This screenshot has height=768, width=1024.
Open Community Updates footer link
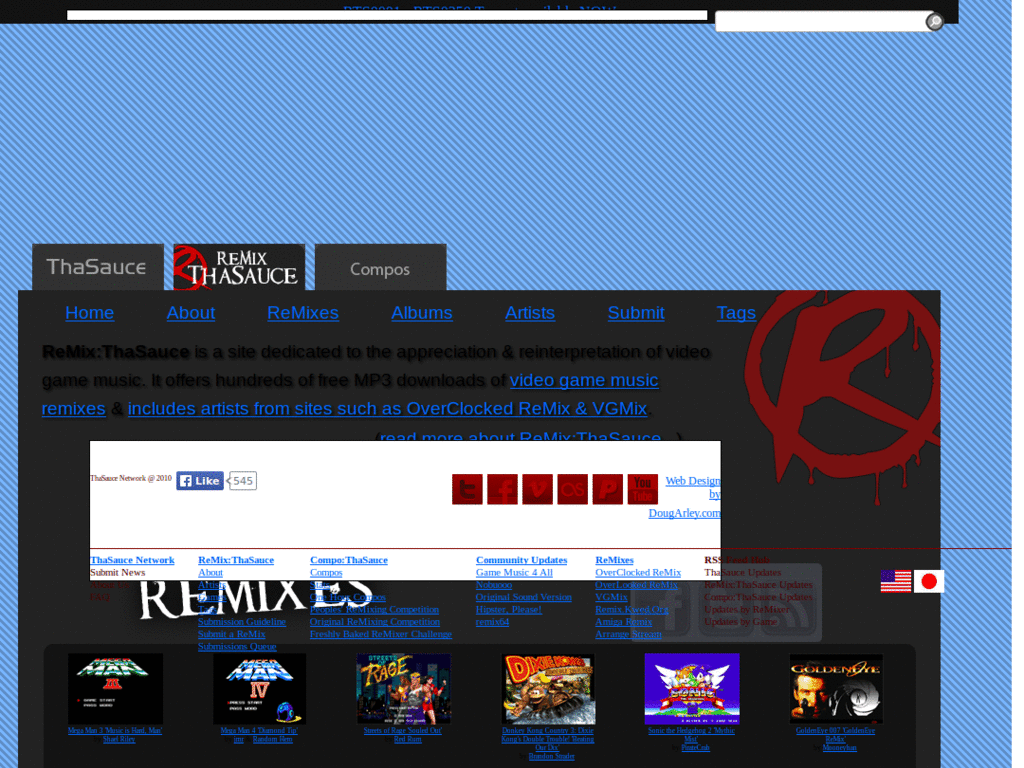[x=521, y=560]
